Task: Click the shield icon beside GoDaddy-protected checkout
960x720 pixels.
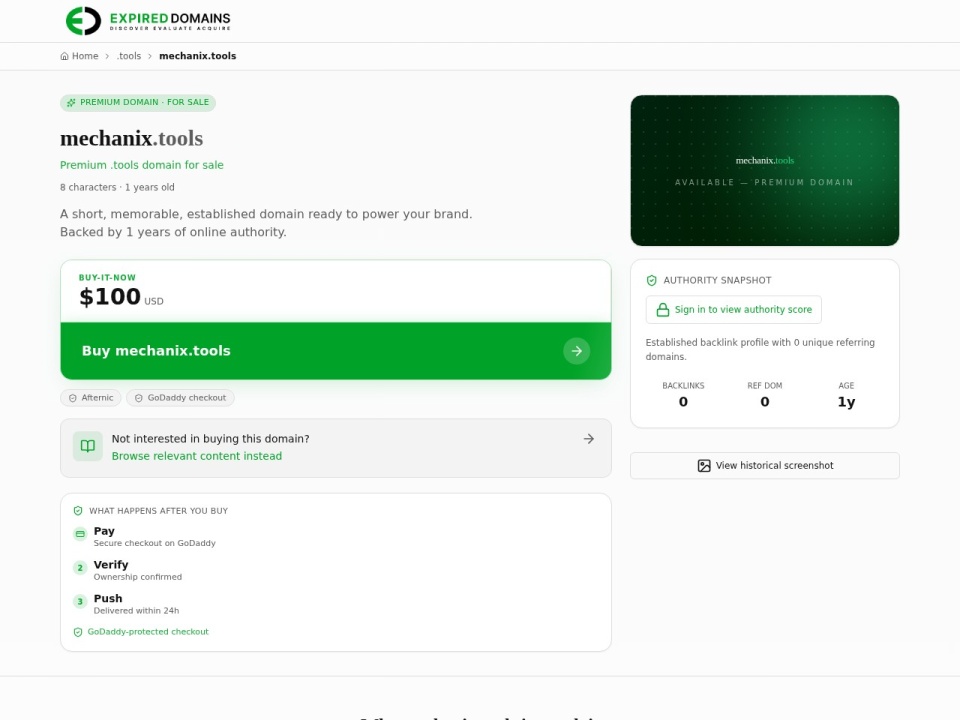Action: tap(78, 632)
